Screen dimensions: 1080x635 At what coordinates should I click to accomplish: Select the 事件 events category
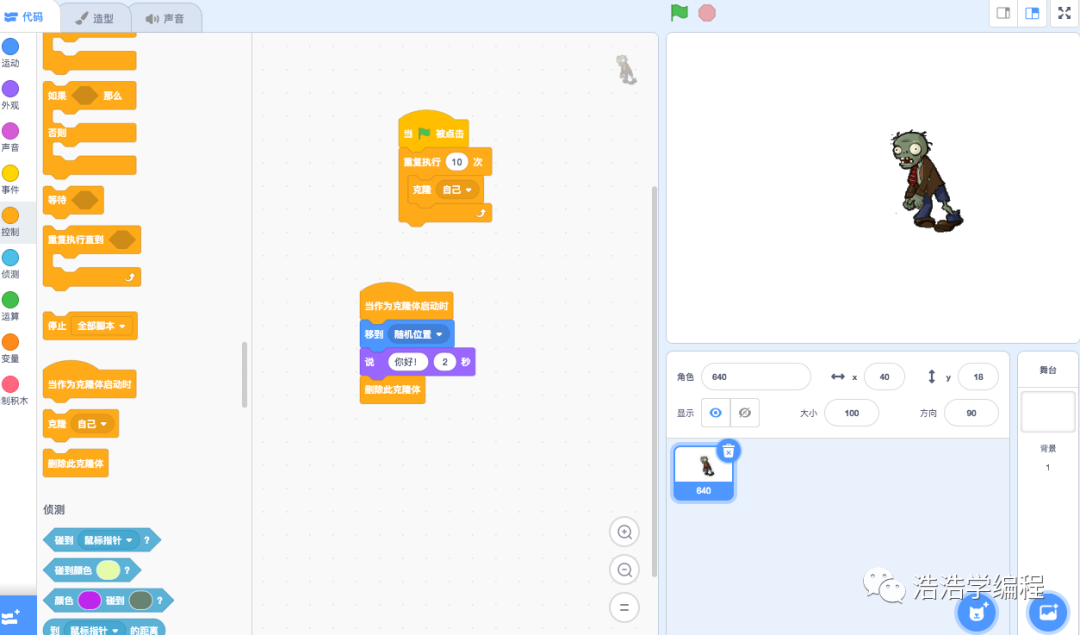point(10,180)
